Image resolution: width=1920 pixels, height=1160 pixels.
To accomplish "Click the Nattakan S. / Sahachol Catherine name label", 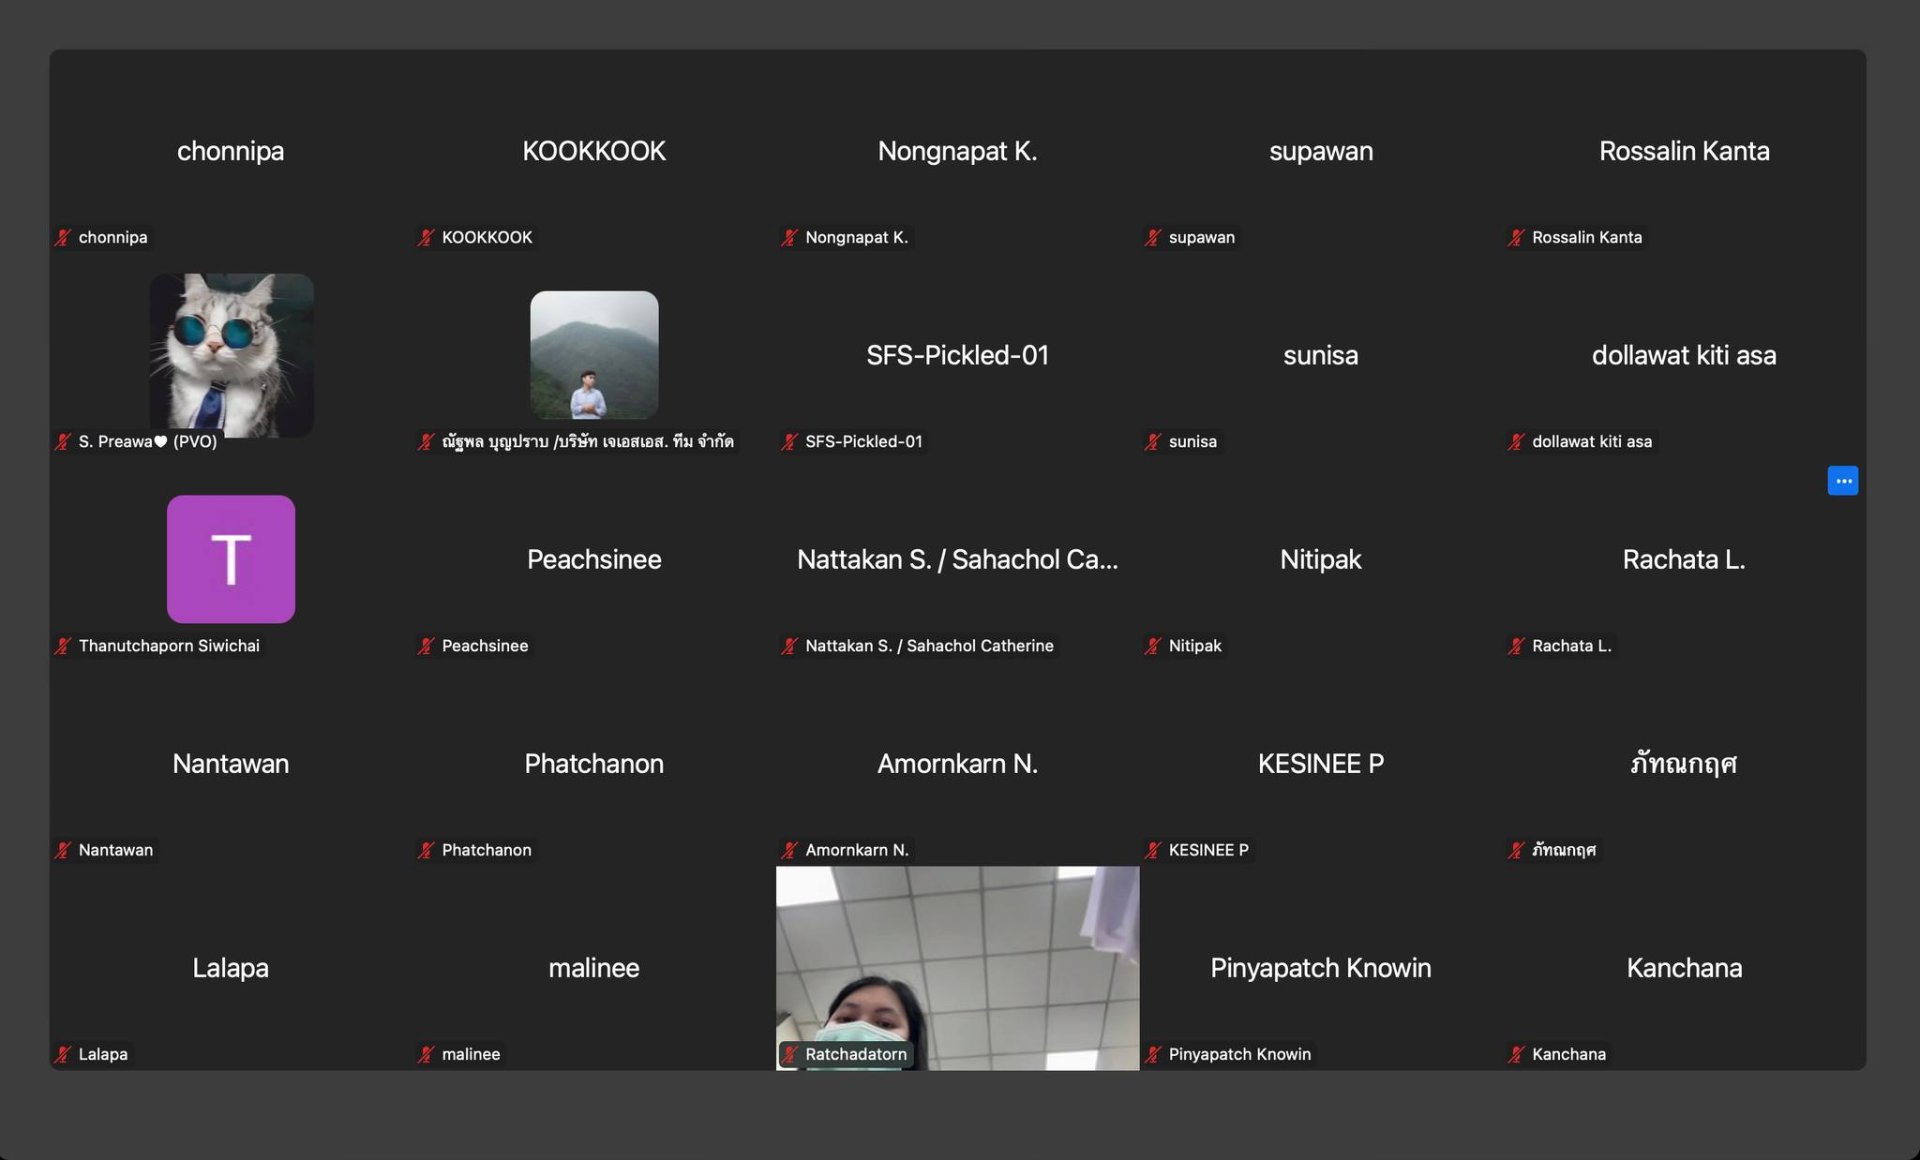I will tap(929, 646).
